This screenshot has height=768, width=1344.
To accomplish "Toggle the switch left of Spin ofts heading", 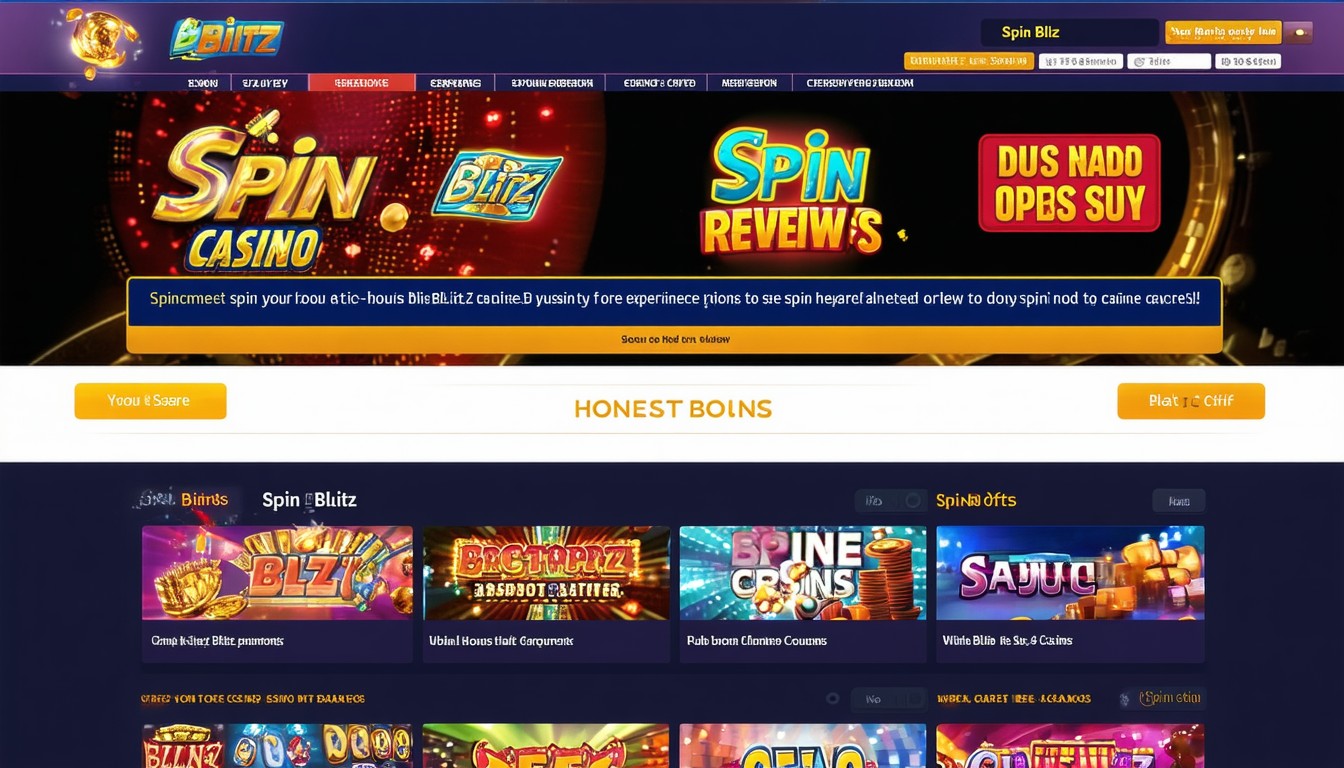I will pyautogui.click(x=890, y=501).
